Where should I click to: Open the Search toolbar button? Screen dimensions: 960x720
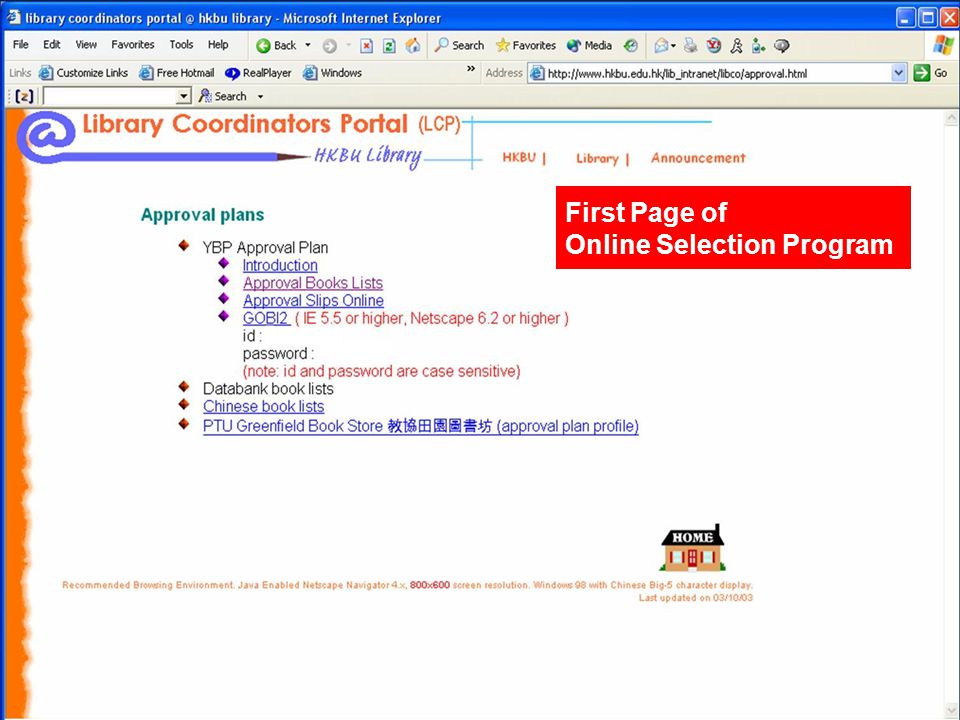pyautogui.click(x=459, y=45)
